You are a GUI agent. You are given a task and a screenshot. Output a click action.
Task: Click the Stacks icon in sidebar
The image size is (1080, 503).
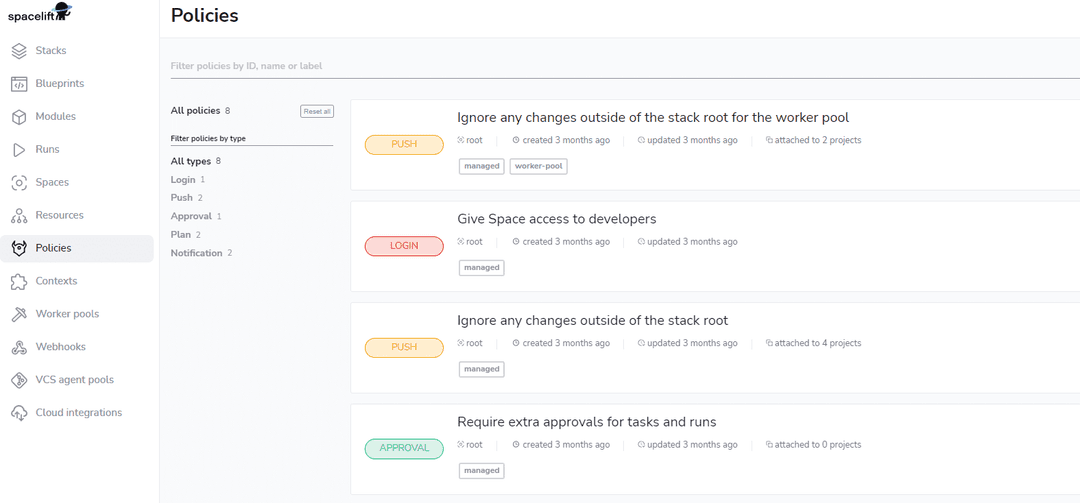(x=19, y=51)
